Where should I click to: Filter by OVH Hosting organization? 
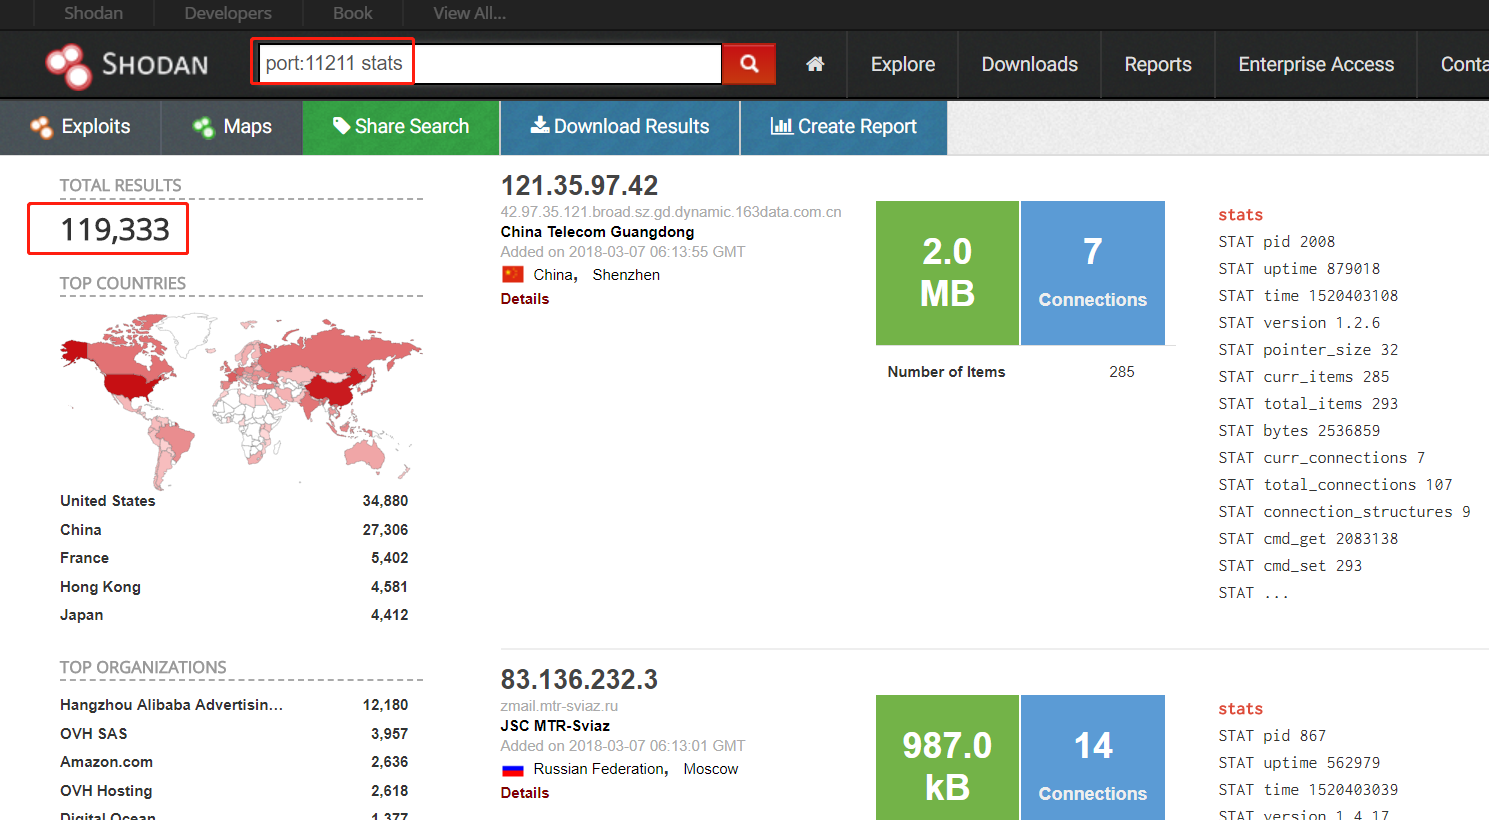(x=106, y=791)
